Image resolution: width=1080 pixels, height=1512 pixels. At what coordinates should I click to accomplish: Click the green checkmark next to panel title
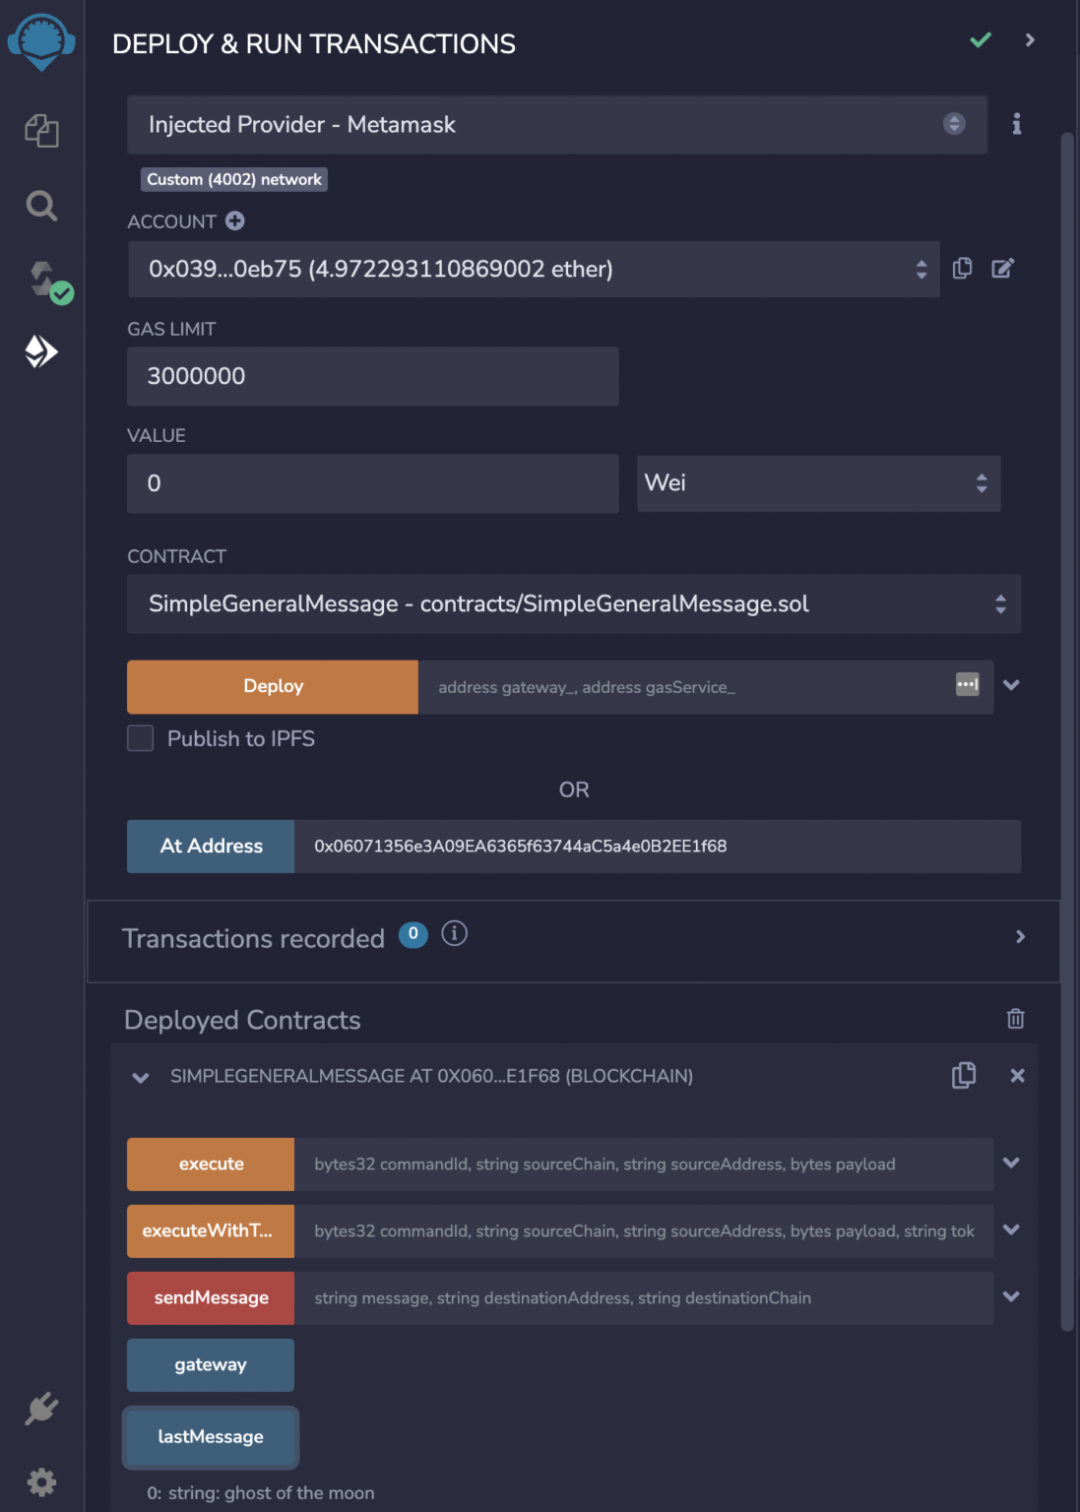click(x=981, y=40)
